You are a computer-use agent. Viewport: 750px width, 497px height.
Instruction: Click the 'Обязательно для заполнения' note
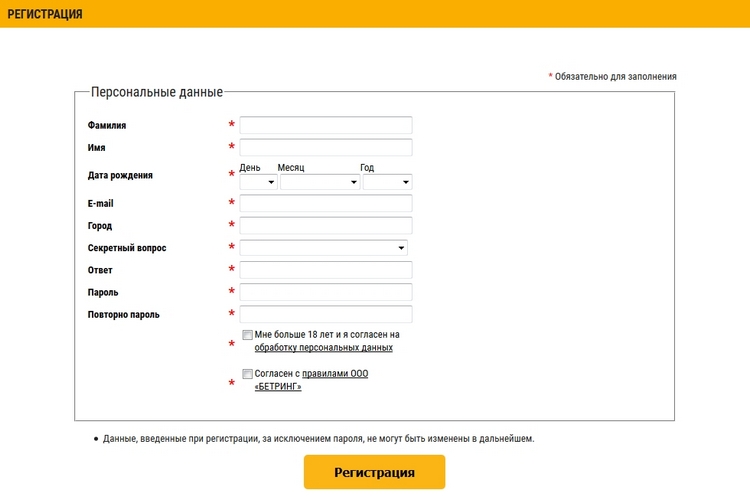612,77
